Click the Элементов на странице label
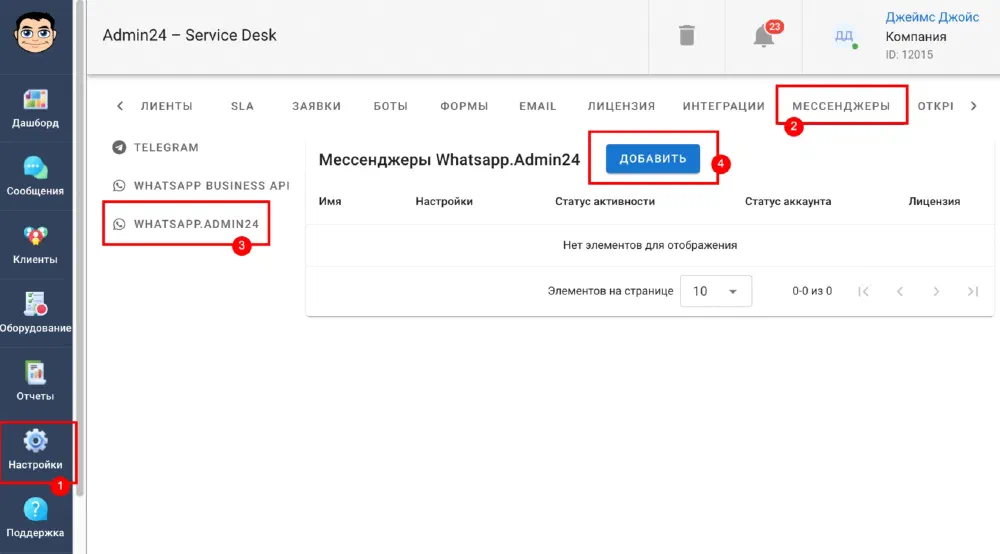Viewport: 1000px width, 554px height. 610,291
